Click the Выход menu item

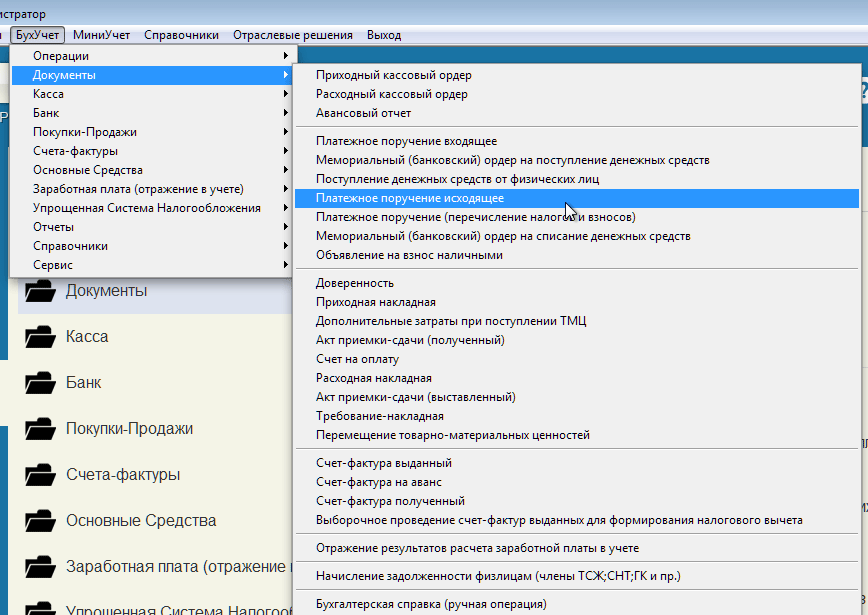384,35
